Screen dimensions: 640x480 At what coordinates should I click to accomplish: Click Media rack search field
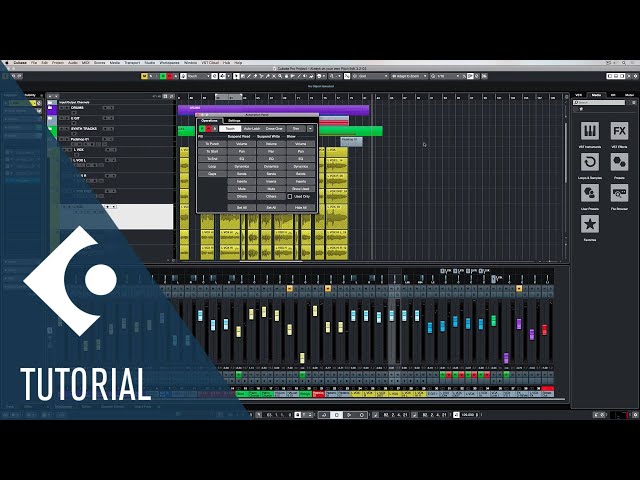599,102
